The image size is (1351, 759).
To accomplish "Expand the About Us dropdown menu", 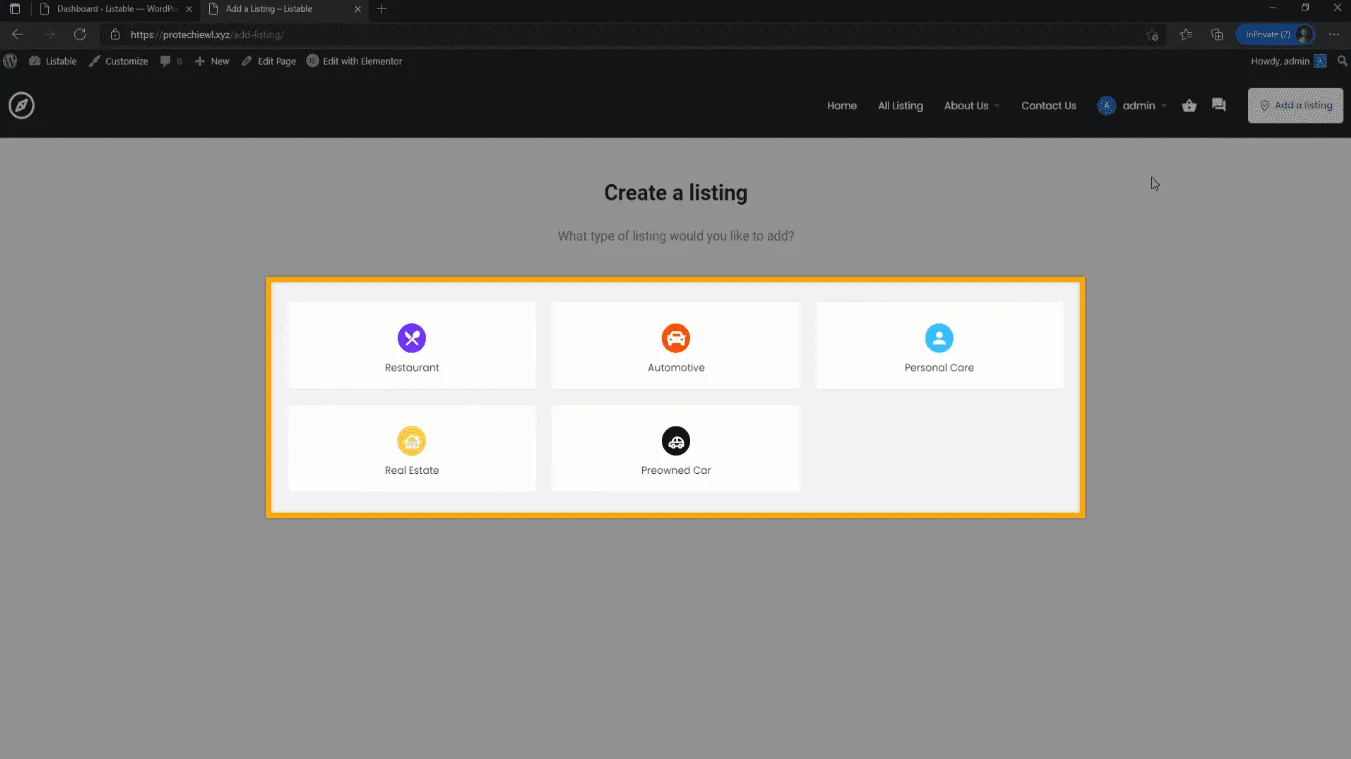I will [971, 106].
